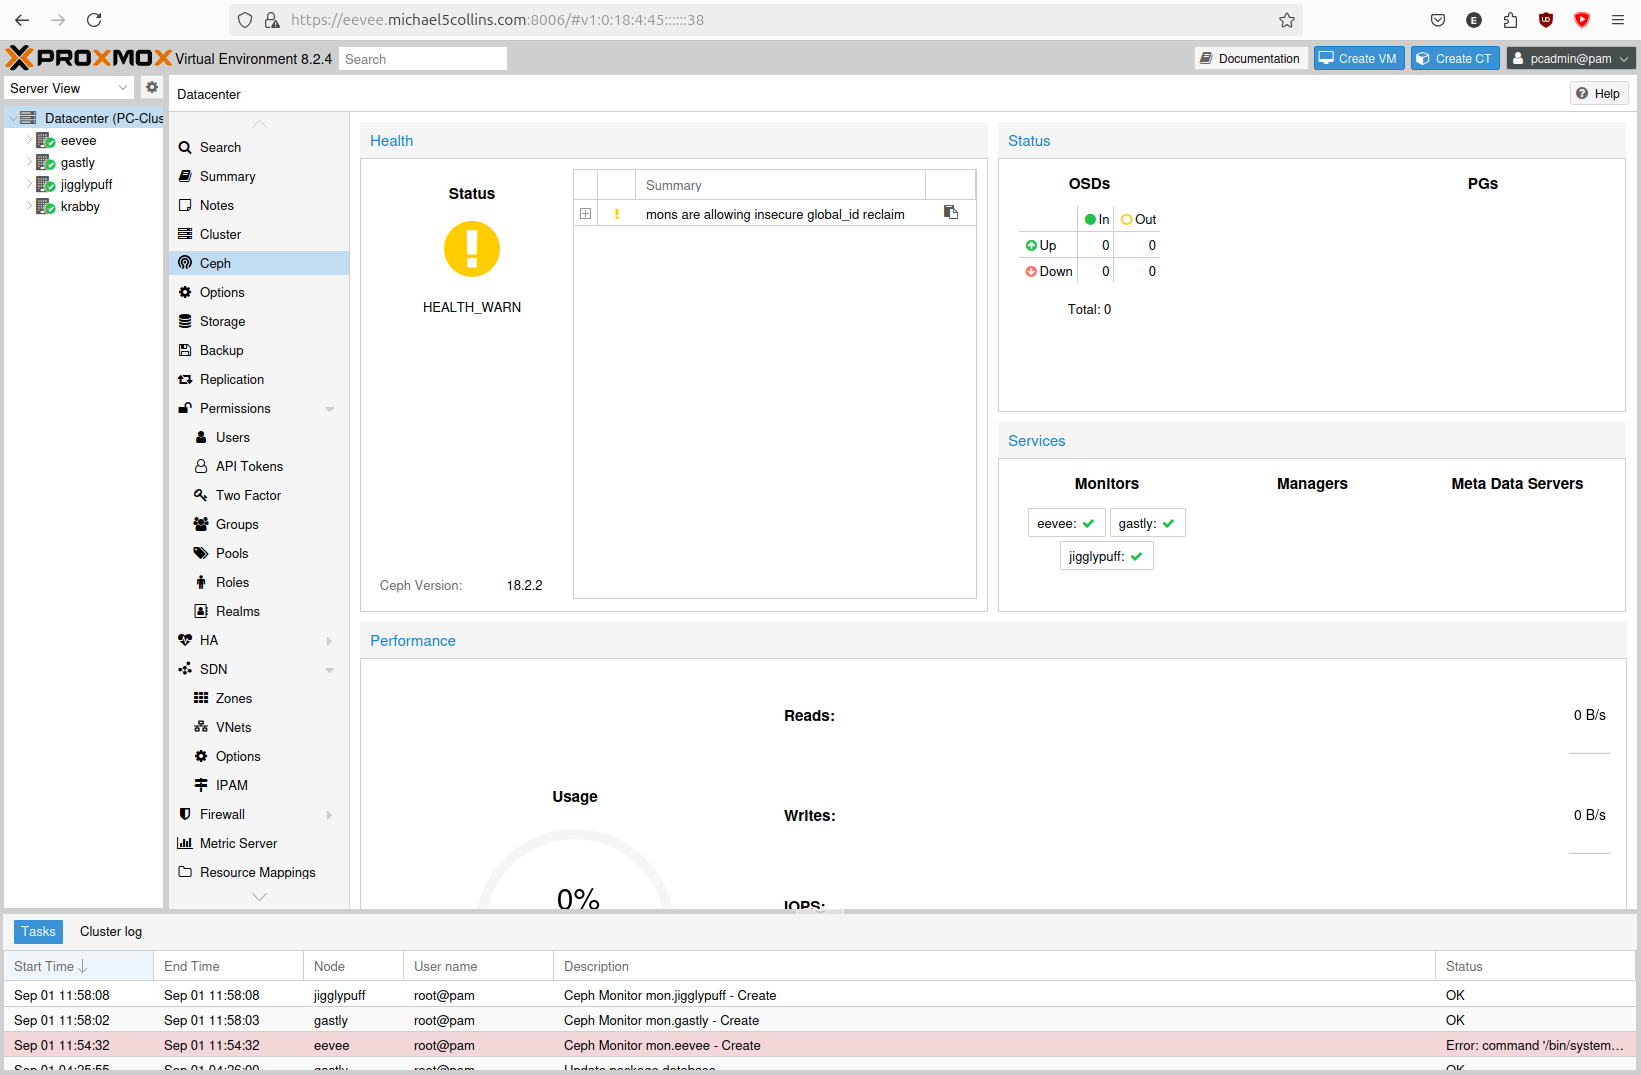Sort tasks by Status column header

click(x=1535, y=966)
